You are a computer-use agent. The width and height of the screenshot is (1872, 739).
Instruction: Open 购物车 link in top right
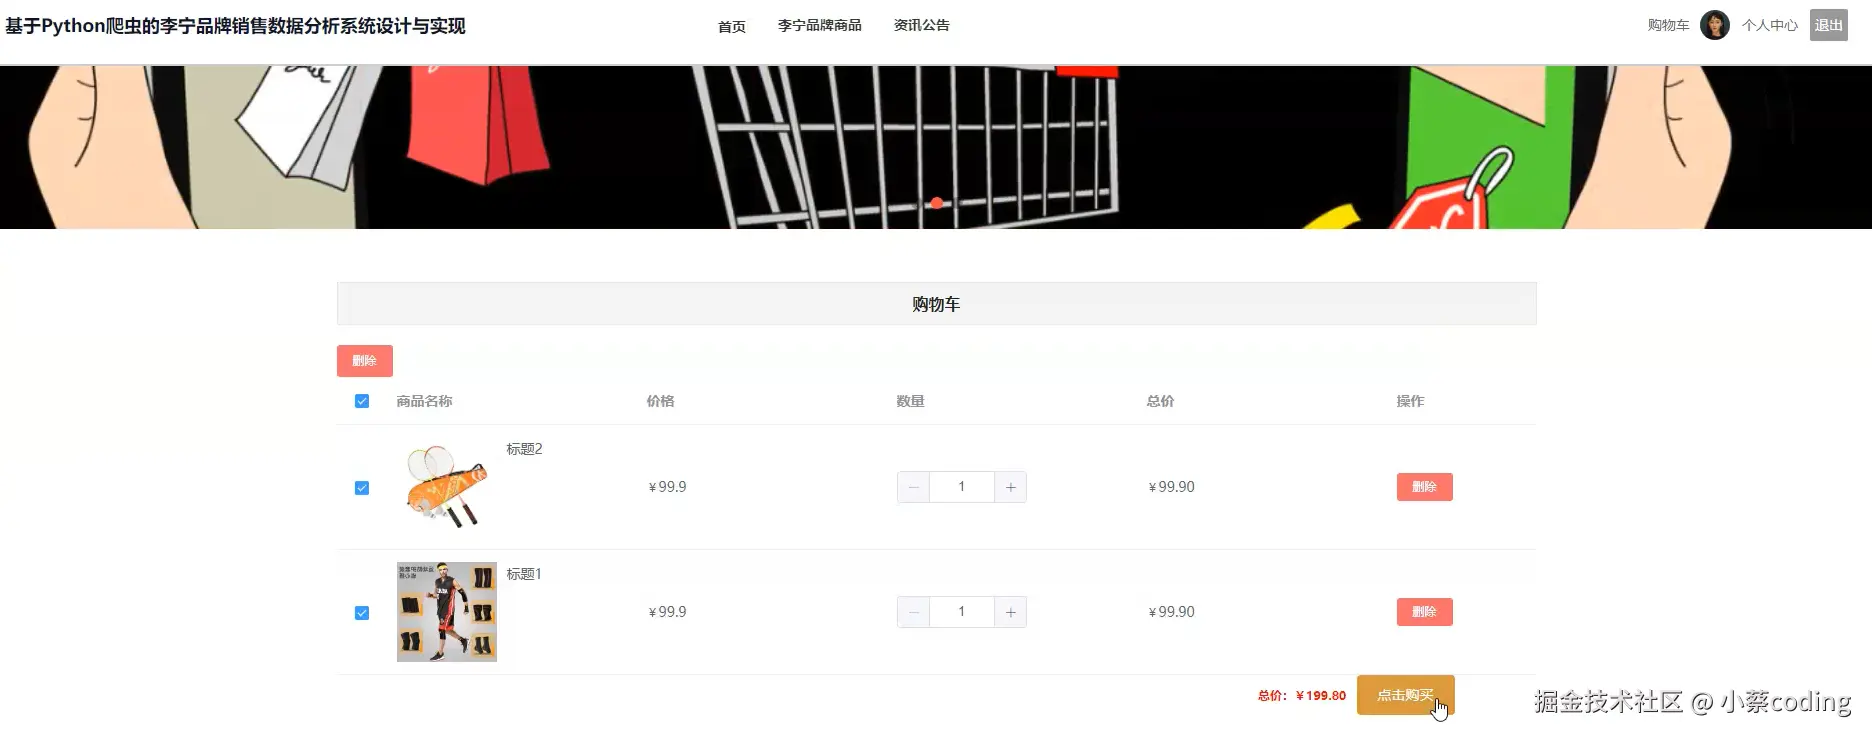[x=1667, y=25]
